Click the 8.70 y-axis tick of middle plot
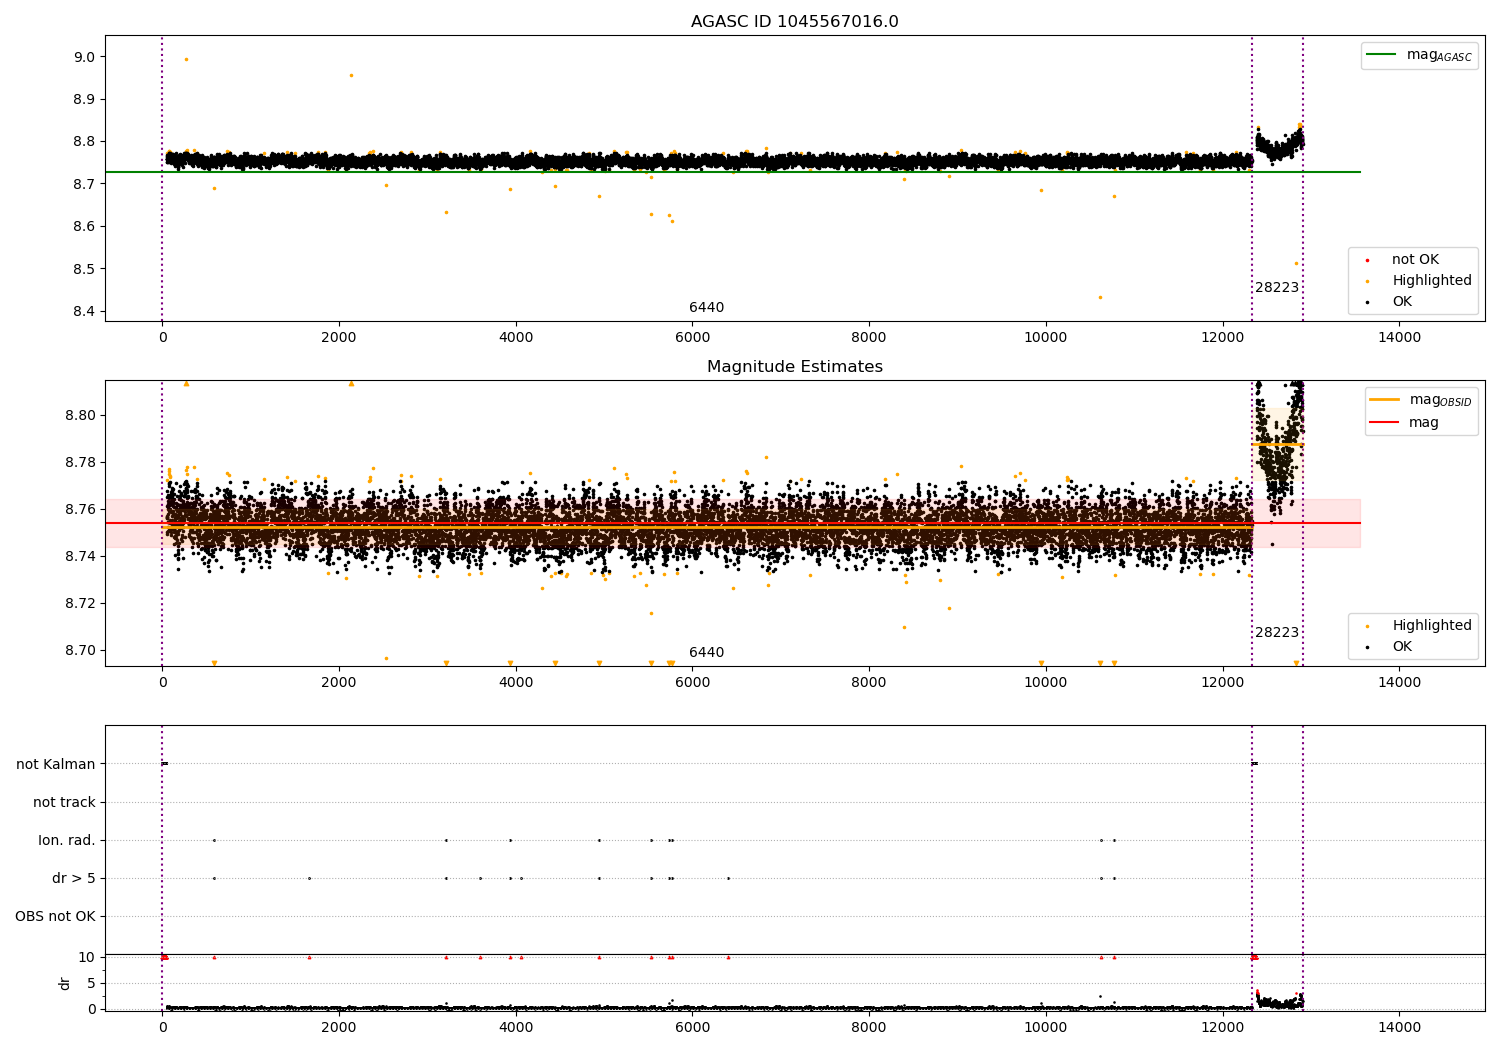The height and width of the screenshot is (1050, 1500). click(x=80, y=651)
